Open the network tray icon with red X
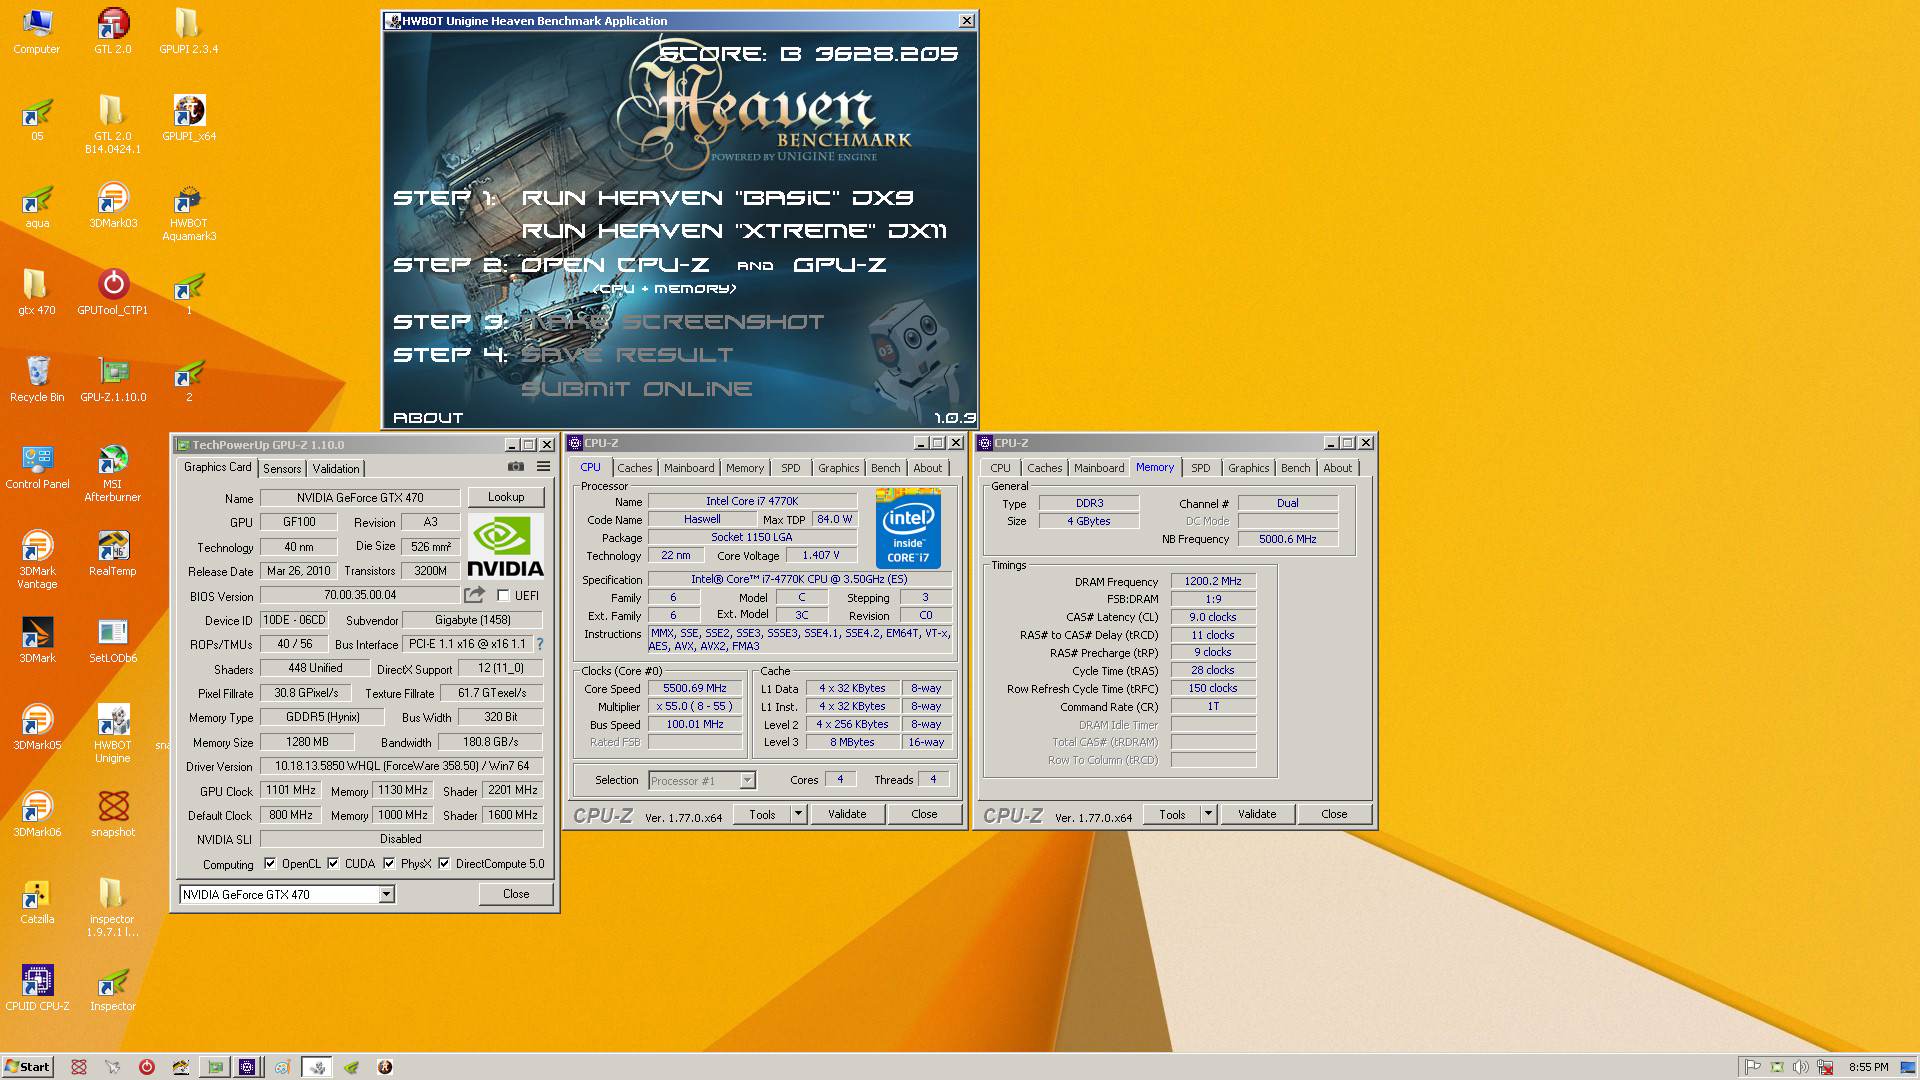Screen dimensions: 1920x1080 click(x=1825, y=1067)
